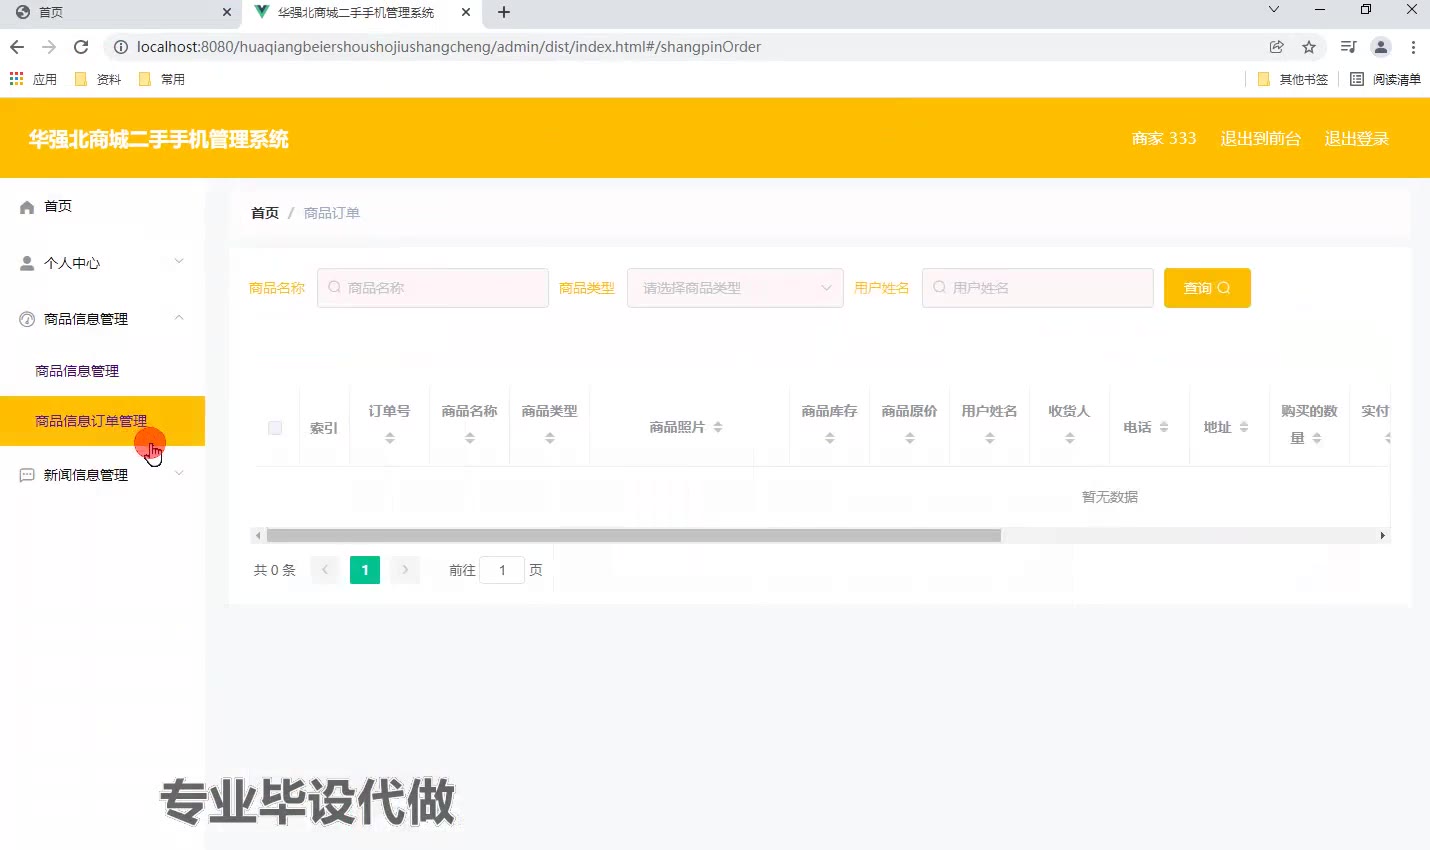
Task: Expand the 个人中心 sidebar menu
Action: [179, 262]
